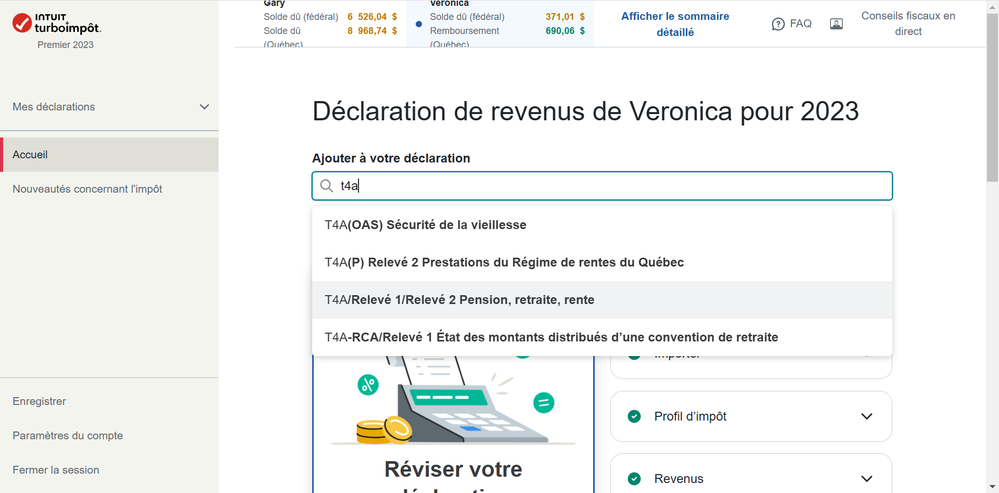Screen dimensions: 999x493
Task: Click the Réviser votre heading
Action: [453, 469]
